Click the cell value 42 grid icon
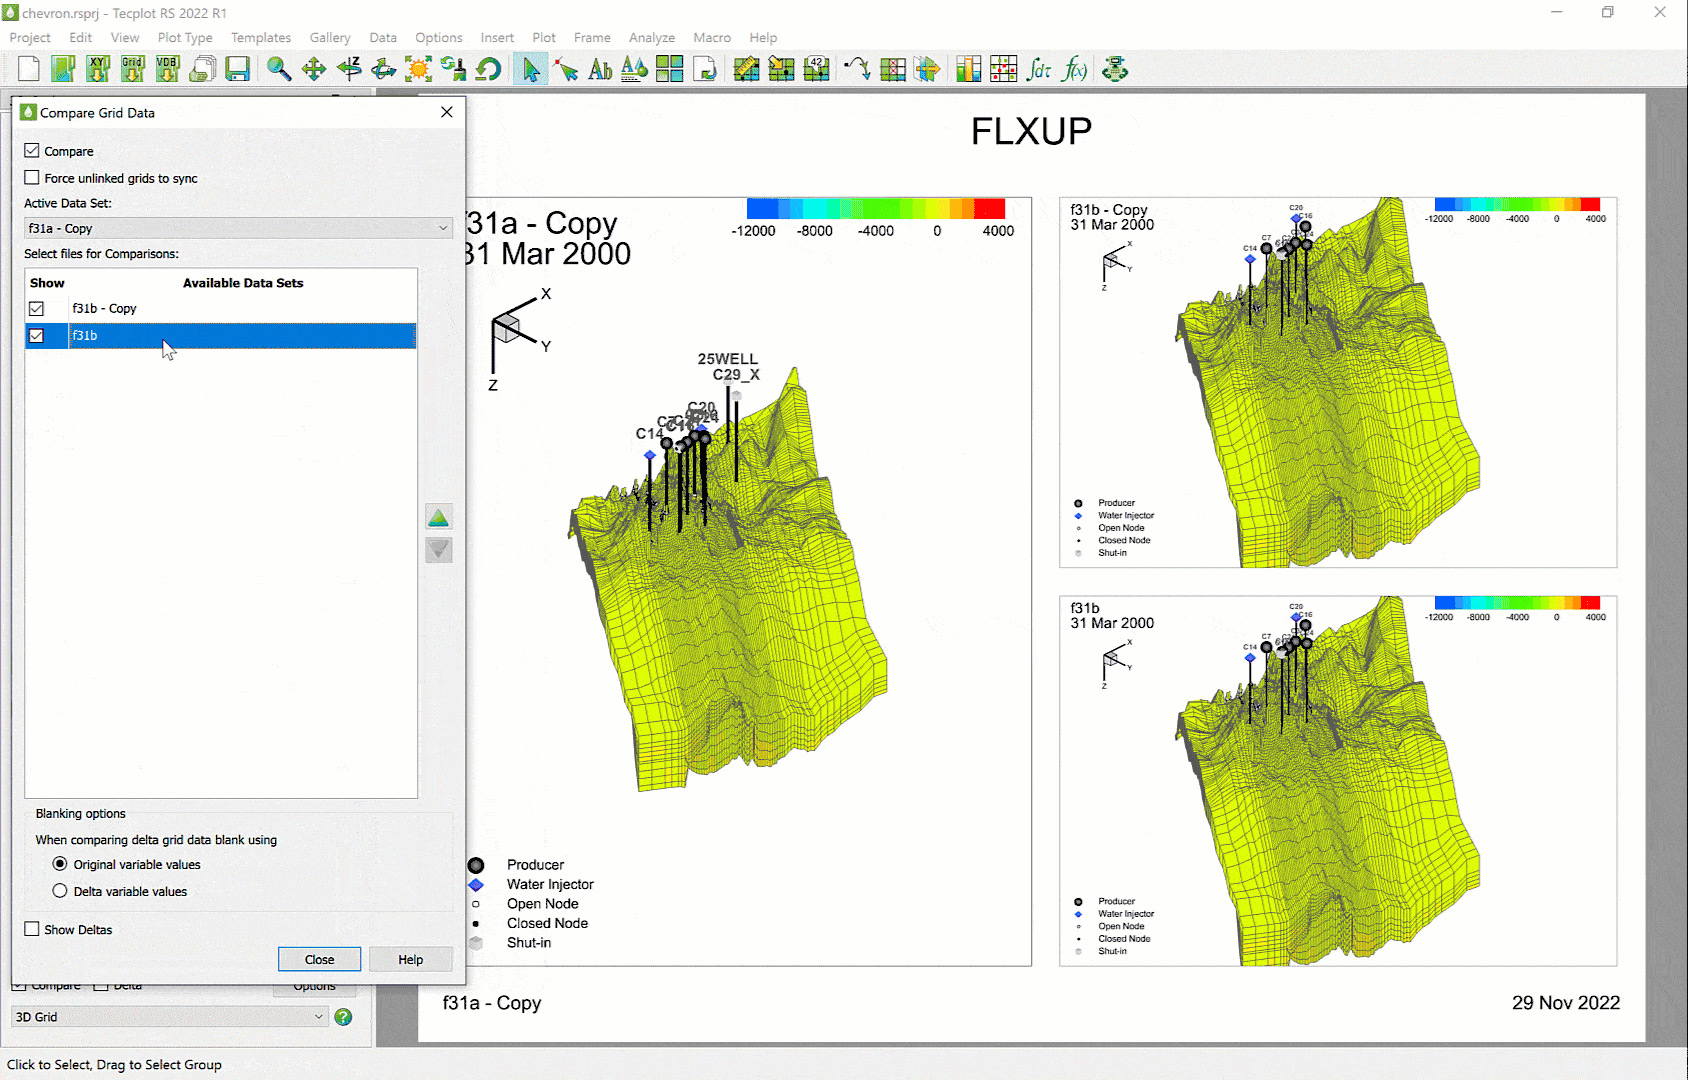This screenshot has height=1080, width=1688. [816, 69]
